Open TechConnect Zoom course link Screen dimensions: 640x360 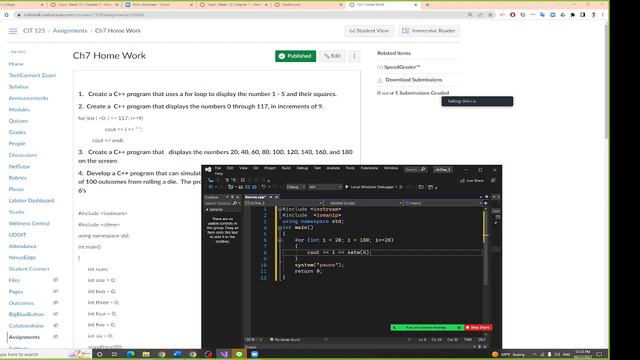pyautogui.click(x=32, y=75)
